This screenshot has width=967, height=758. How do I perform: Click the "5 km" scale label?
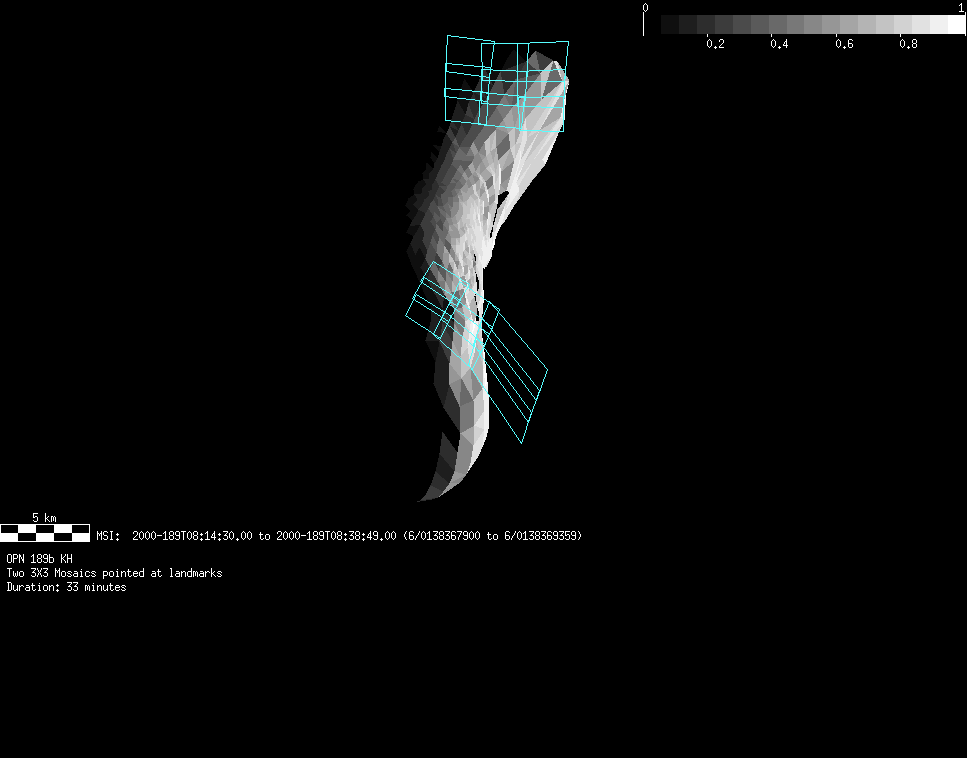[x=44, y=517]
